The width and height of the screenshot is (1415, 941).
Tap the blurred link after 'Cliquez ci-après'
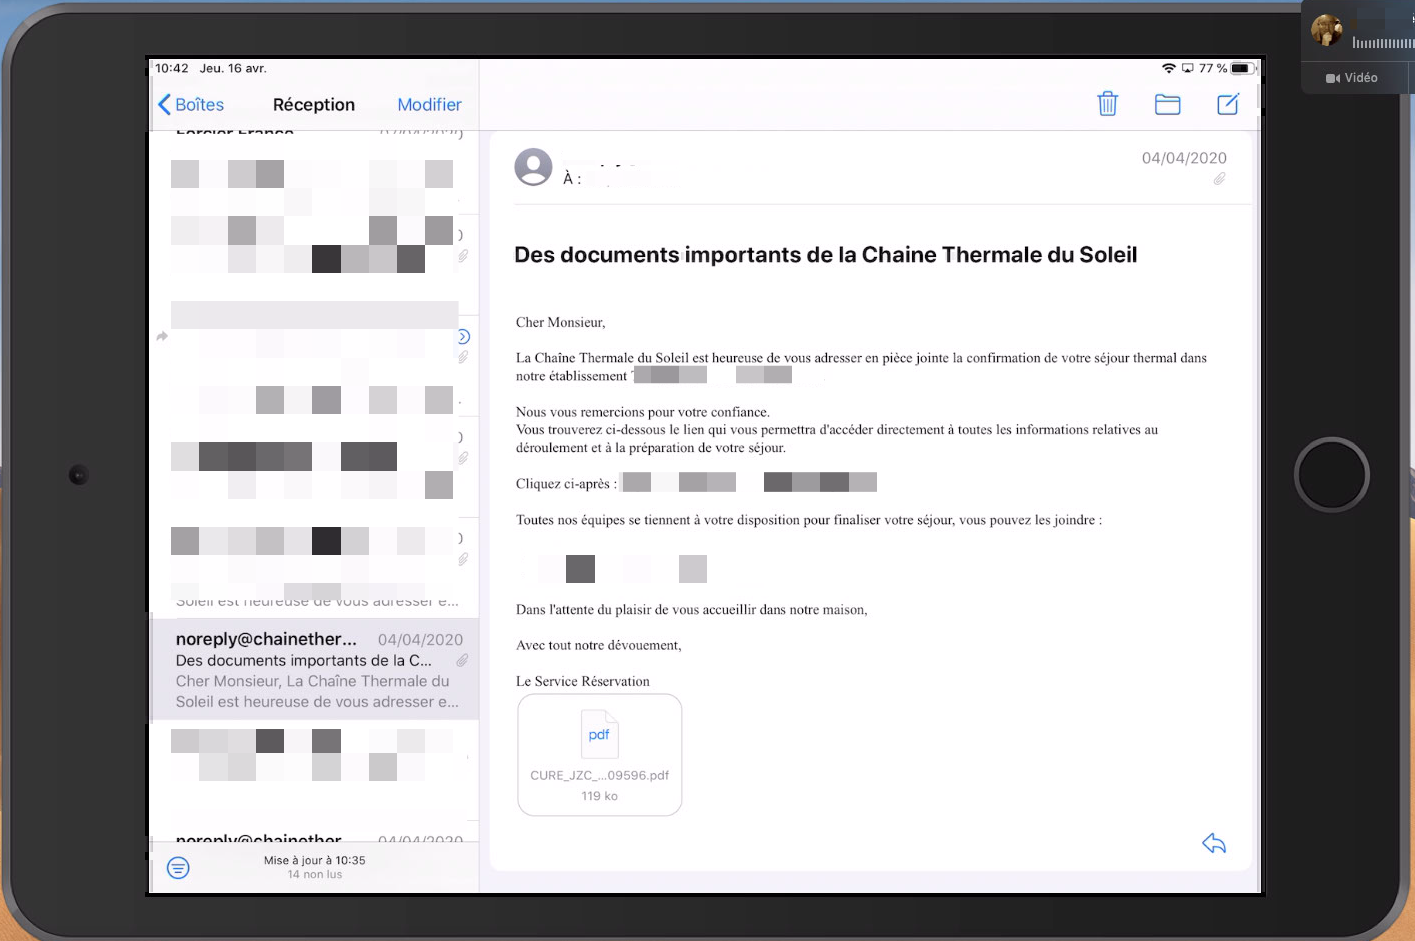pyautogui.click(x=748, y=483)
